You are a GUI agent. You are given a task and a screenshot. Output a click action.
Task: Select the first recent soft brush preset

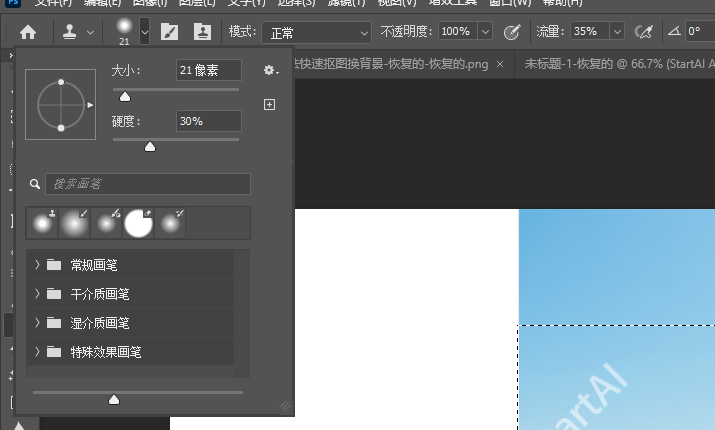(x=43, y=224)
